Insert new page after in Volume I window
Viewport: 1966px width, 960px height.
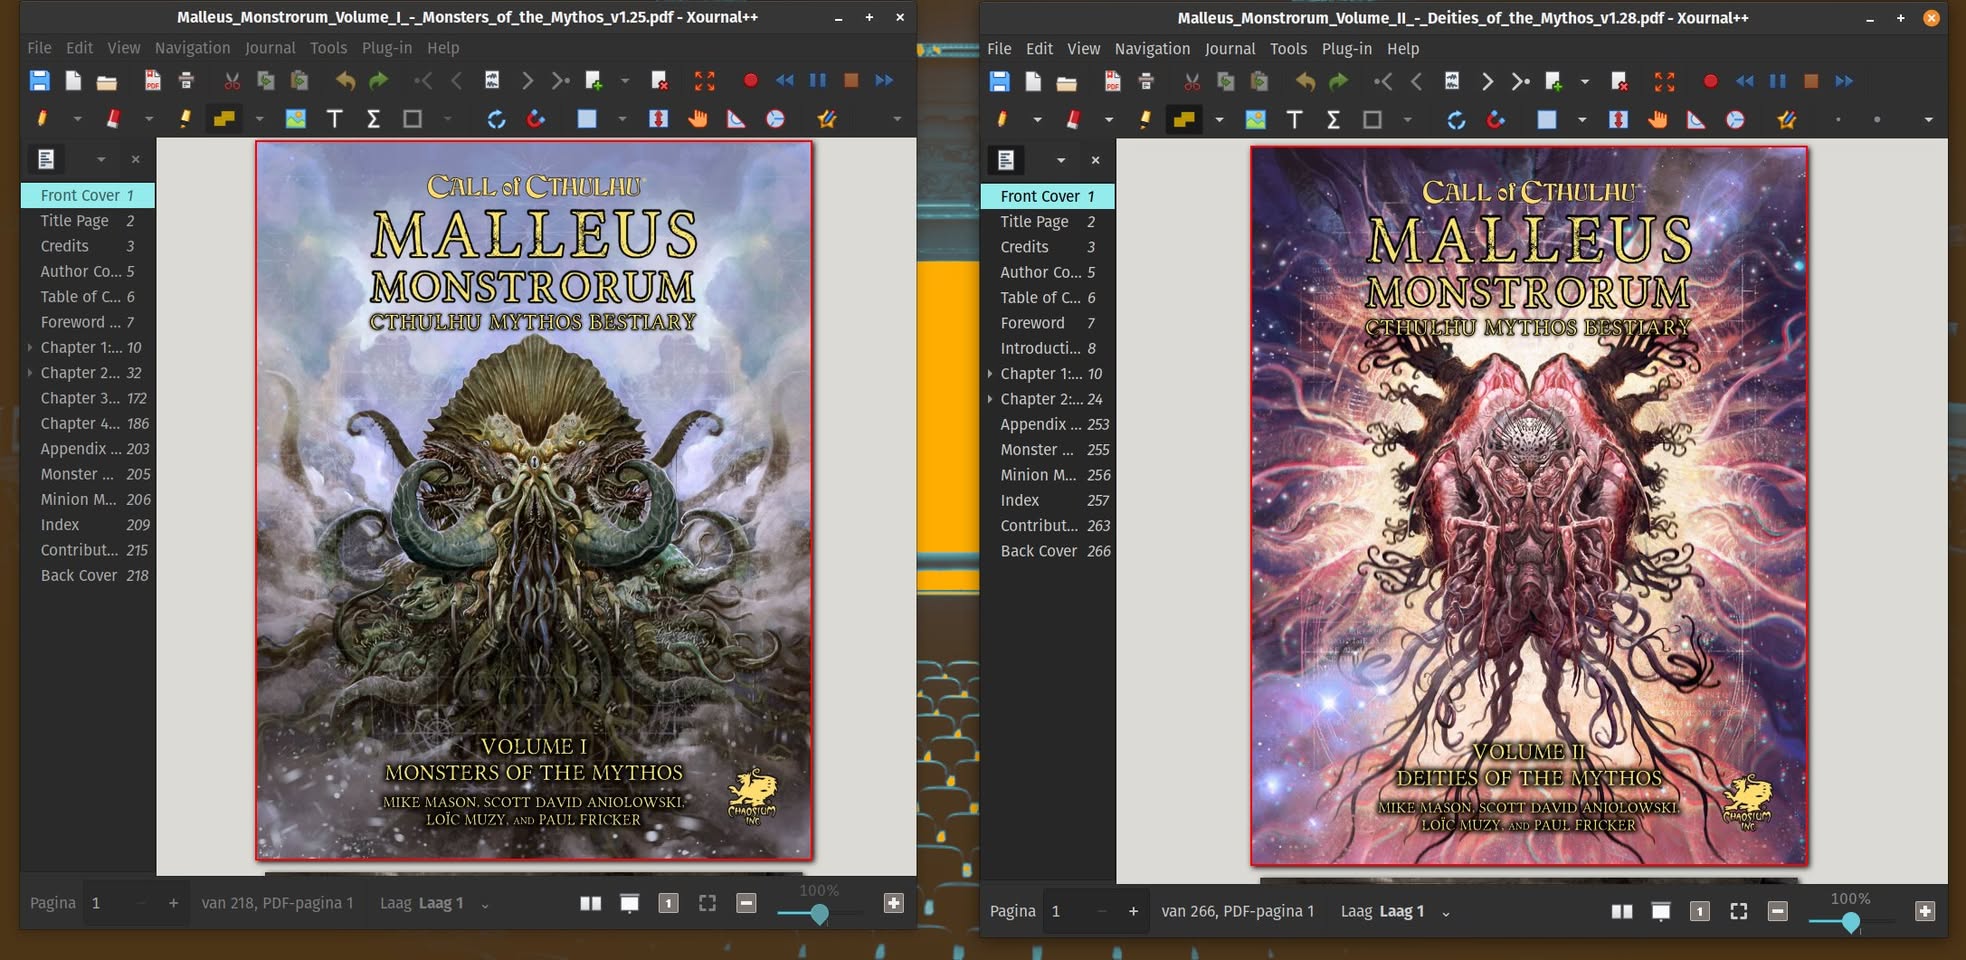(x=593, y=81)
